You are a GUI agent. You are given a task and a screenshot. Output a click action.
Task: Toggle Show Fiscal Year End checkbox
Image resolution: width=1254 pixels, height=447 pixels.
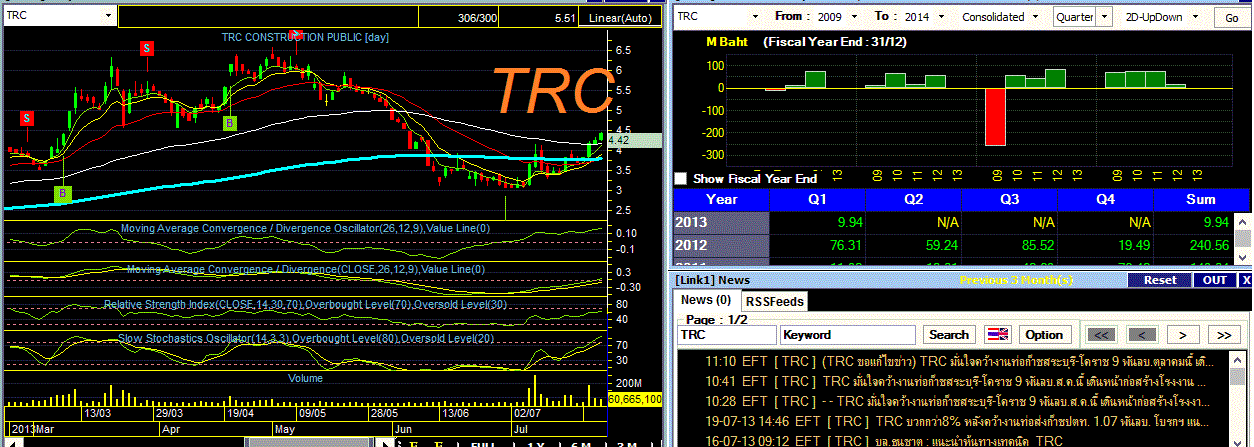[x=681, y=179]
